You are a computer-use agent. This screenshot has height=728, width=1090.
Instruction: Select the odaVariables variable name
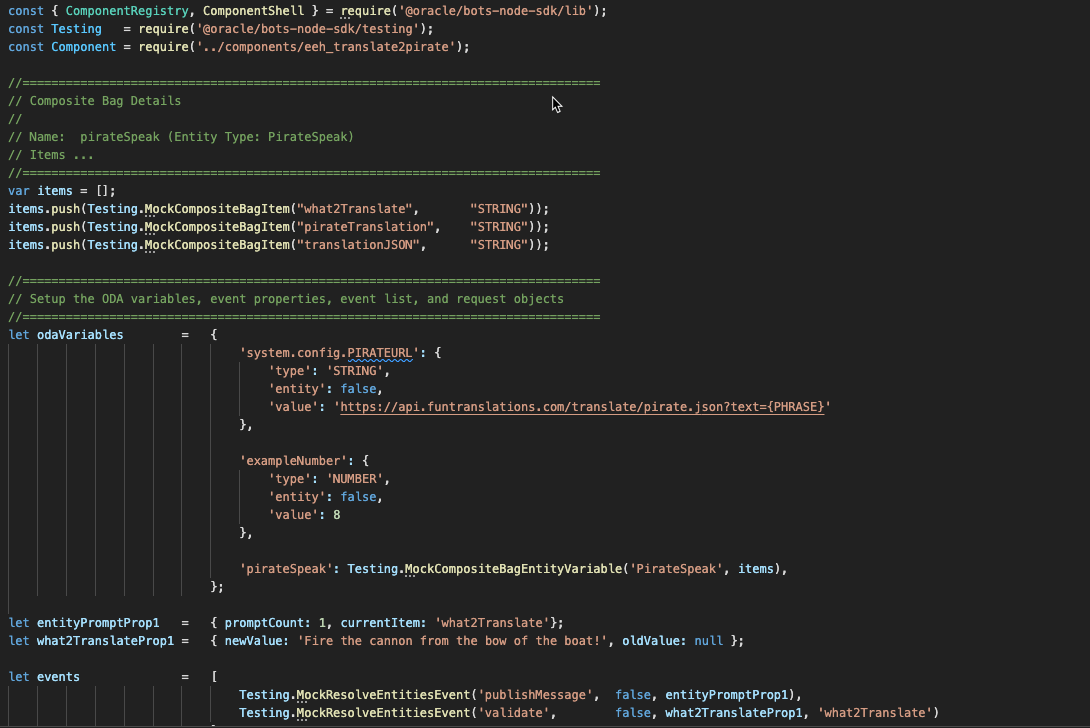pyautogui.click(x=80, y=334)
